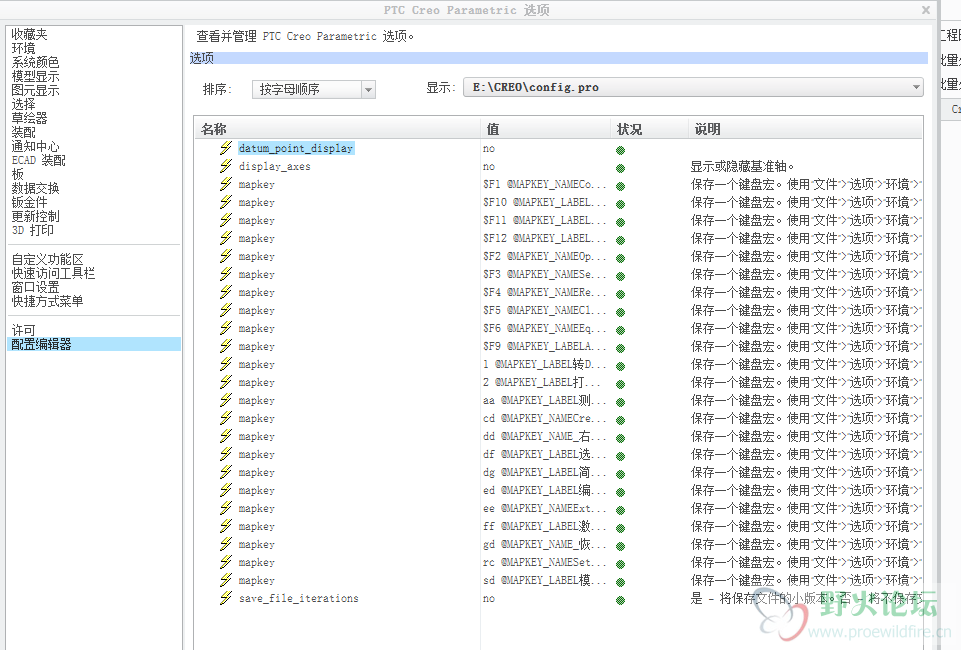Click lightning icon beside display_axes

tap(226, 166)
